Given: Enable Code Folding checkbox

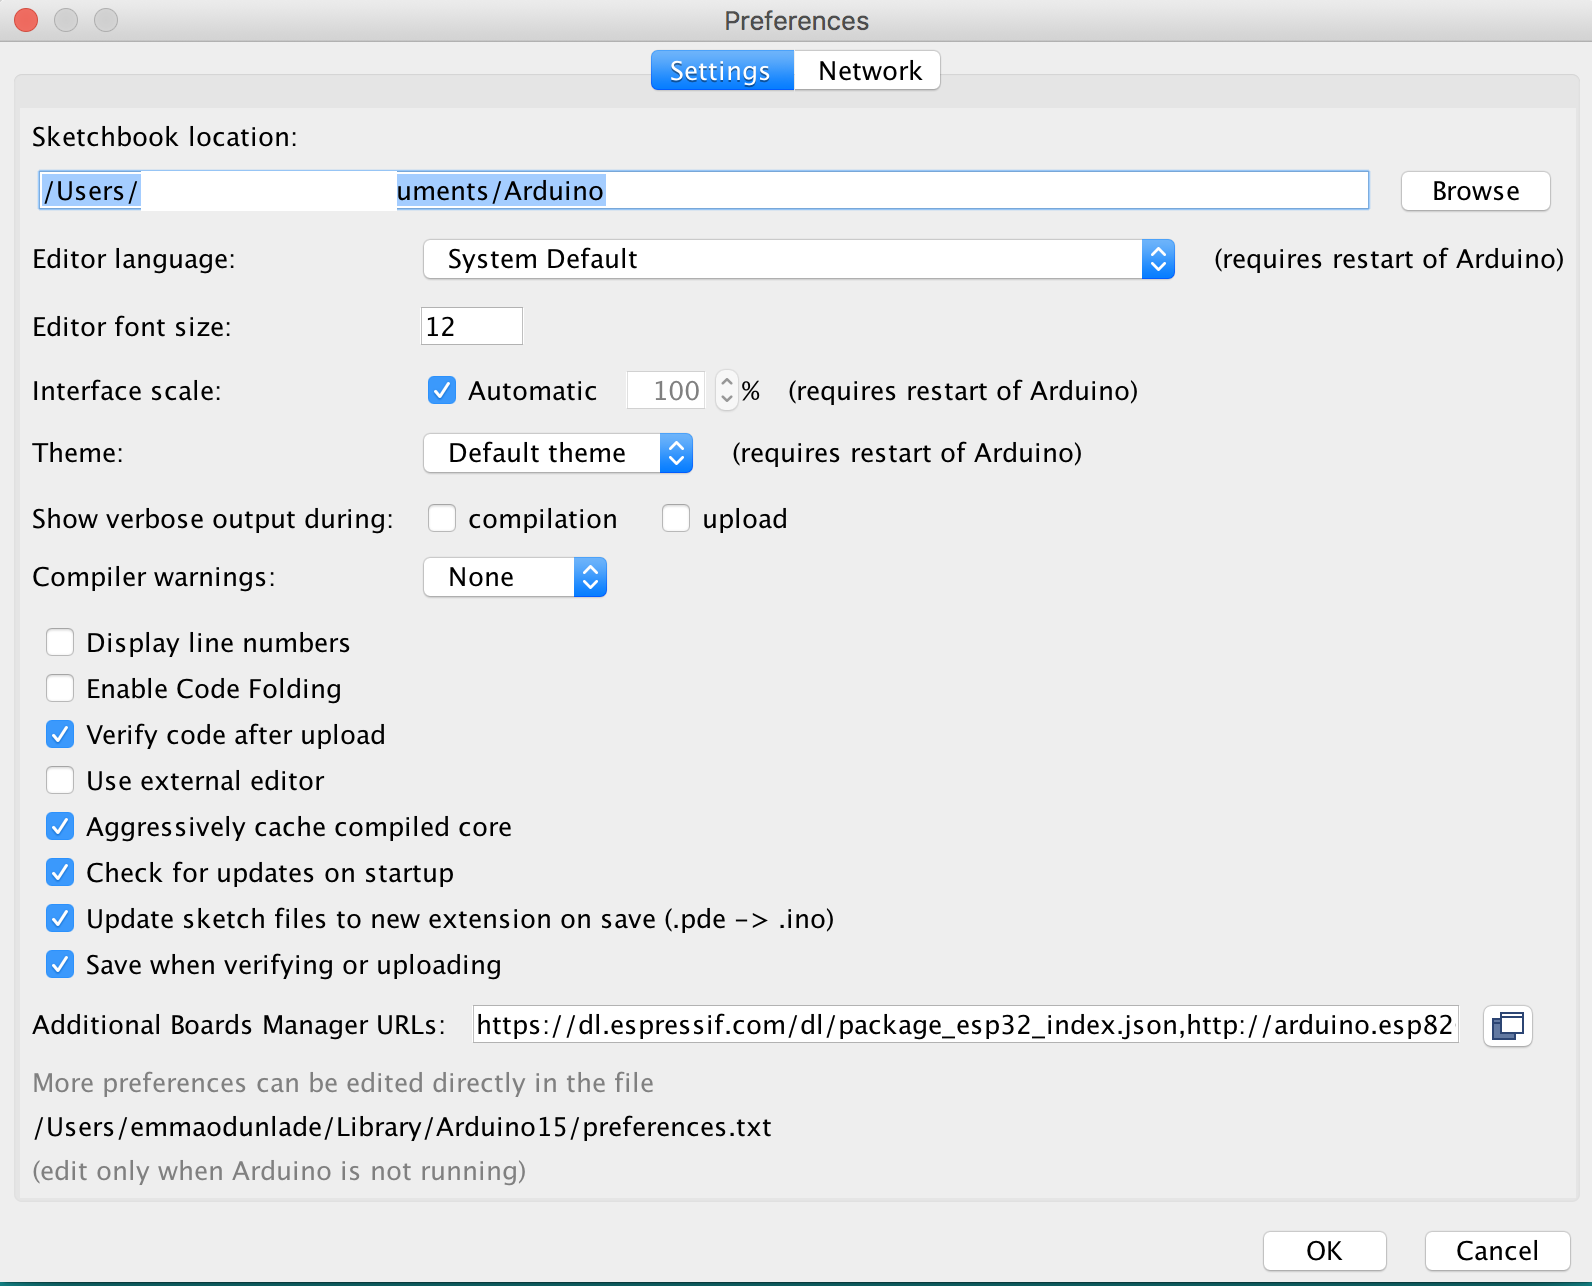Looking at the screenshot, I should 60,688.
